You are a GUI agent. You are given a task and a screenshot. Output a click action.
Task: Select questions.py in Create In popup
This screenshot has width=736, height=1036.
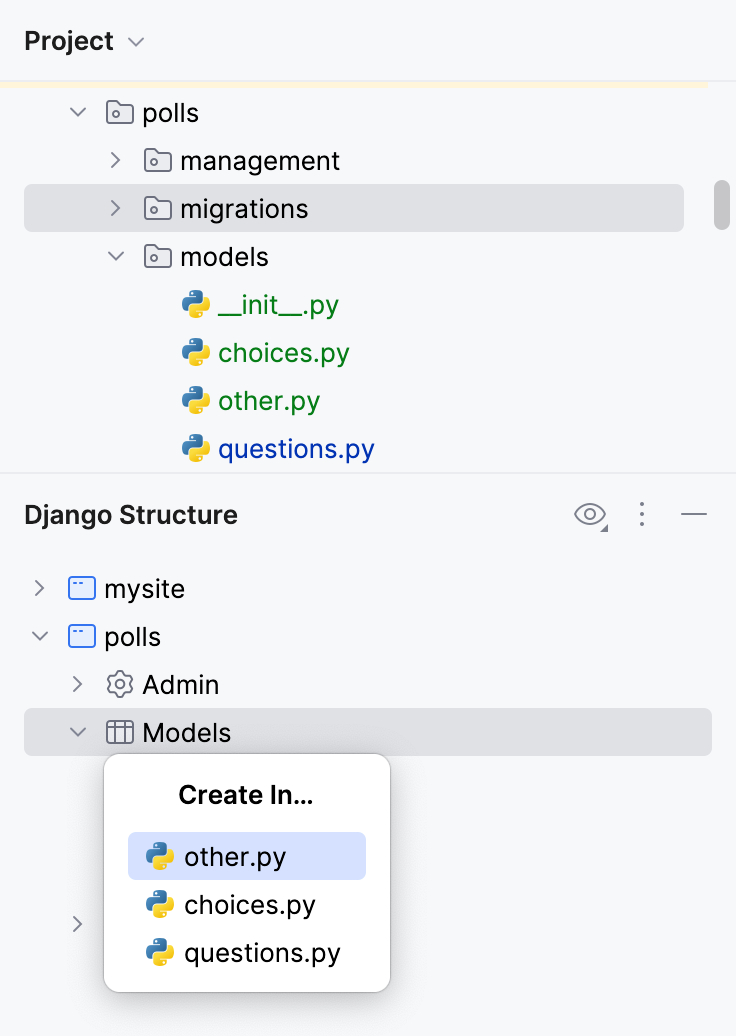pyautogui.click(x=261, y=953)
